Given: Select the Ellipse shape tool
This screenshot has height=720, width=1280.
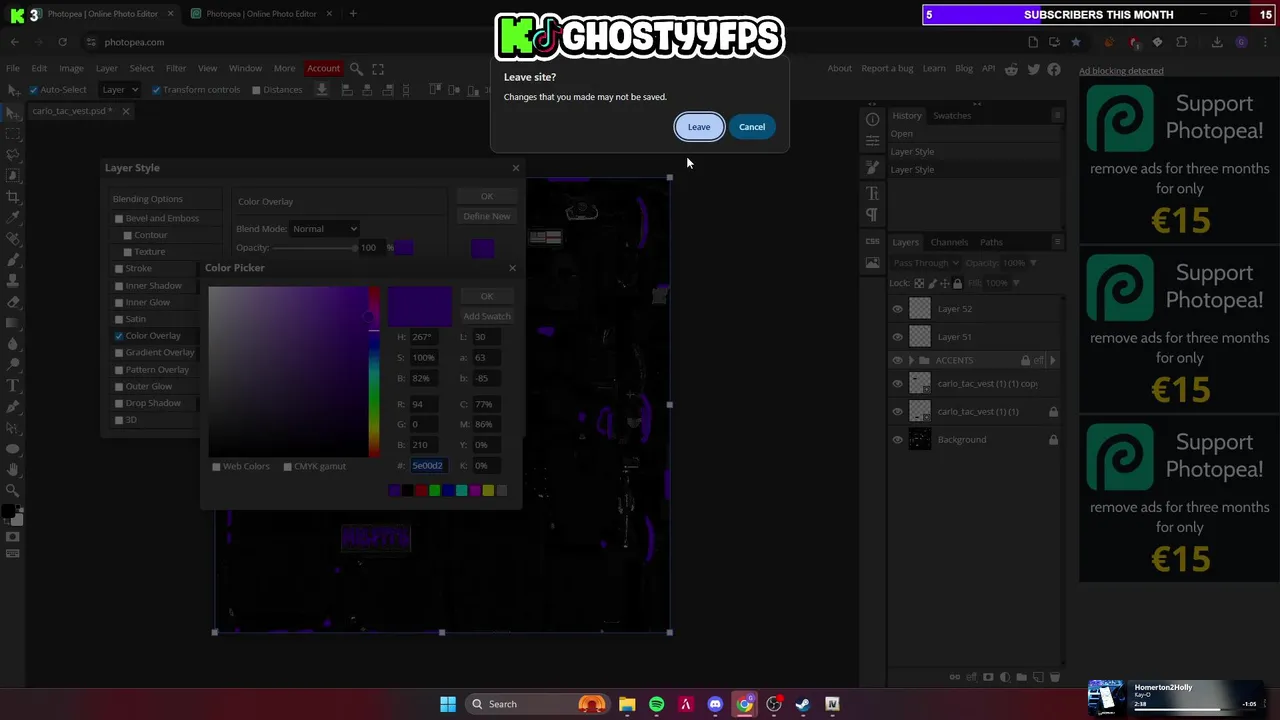Looking at the screenshot, I should point(13,449).
